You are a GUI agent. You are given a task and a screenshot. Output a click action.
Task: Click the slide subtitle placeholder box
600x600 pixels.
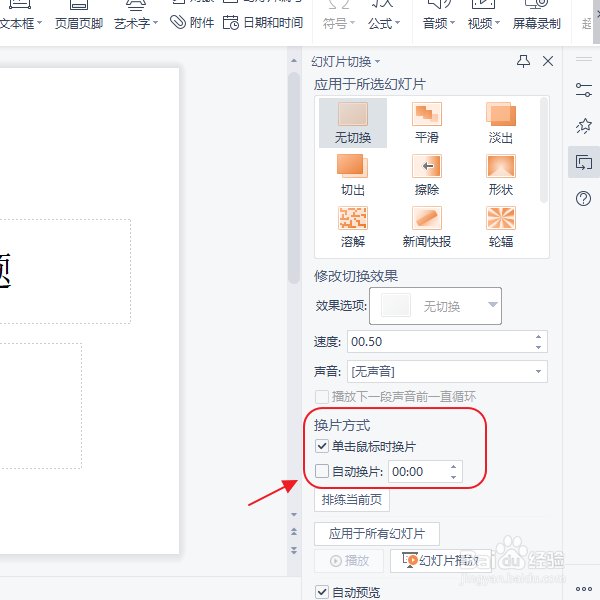click(x=41, y=406)
